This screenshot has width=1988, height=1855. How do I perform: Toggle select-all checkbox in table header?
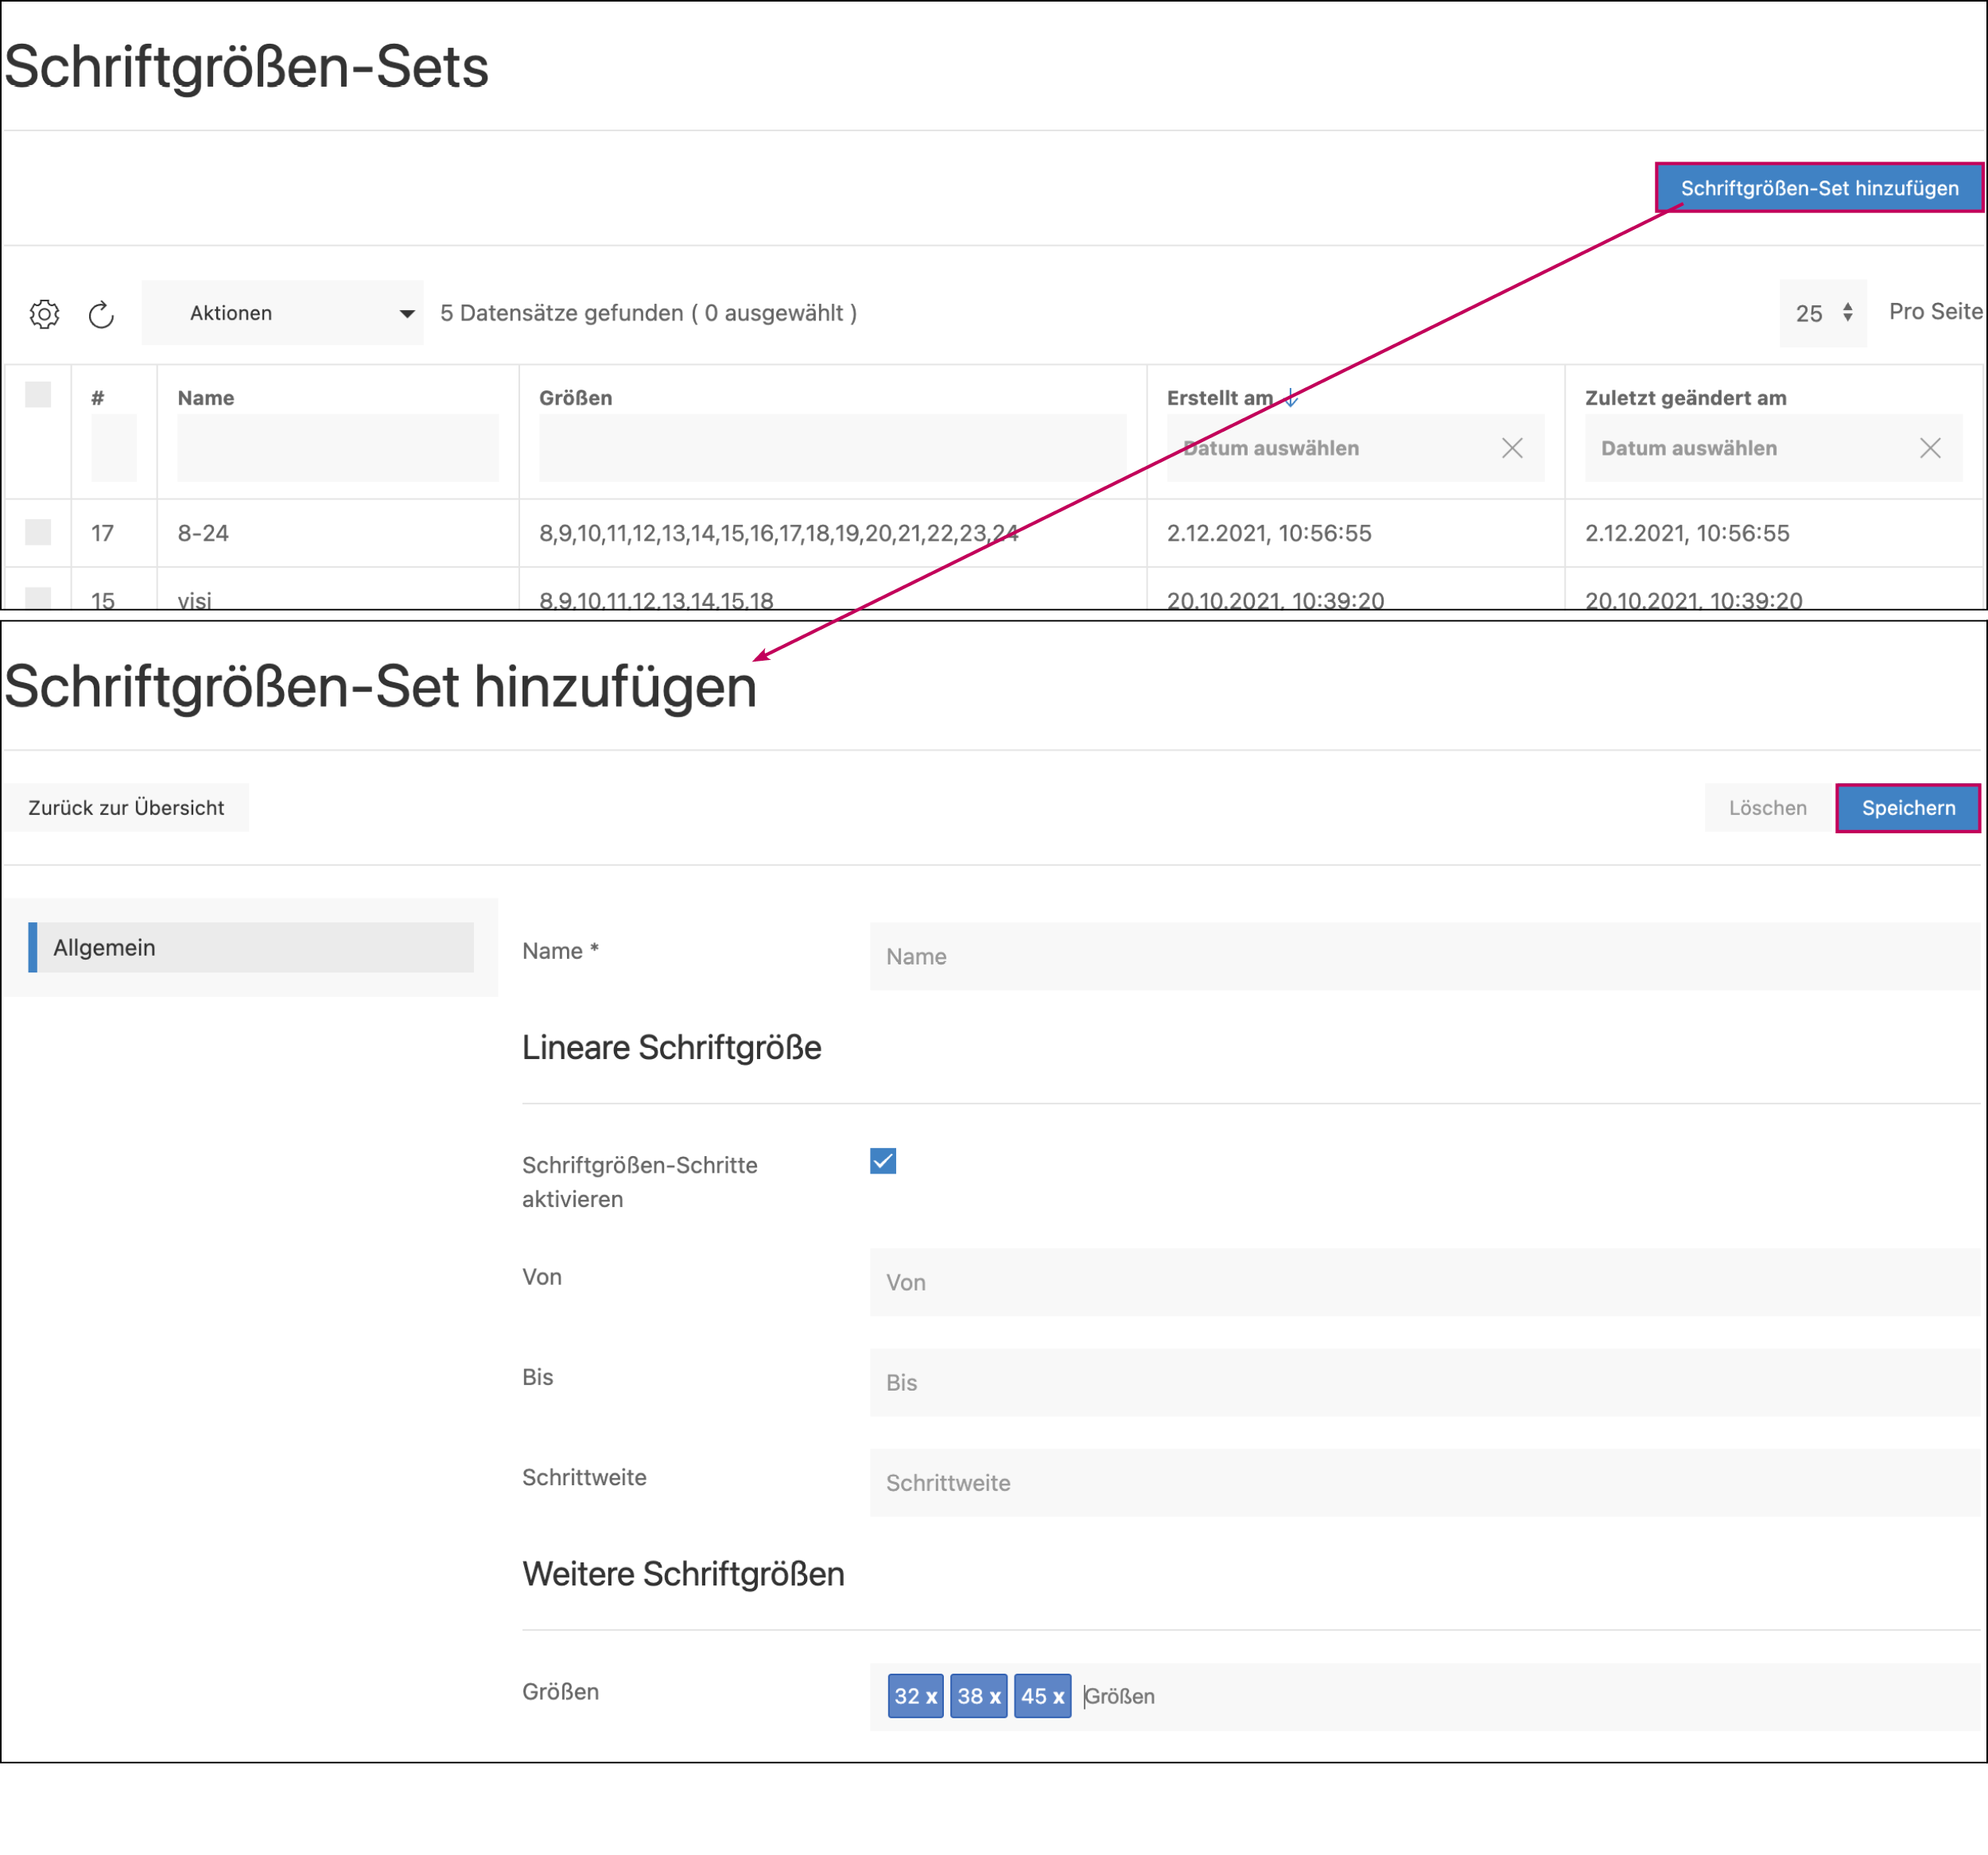[x=38, y=395]
